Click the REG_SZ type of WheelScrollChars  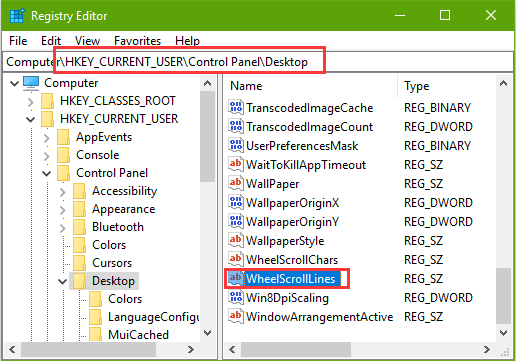tap(423, 260)
